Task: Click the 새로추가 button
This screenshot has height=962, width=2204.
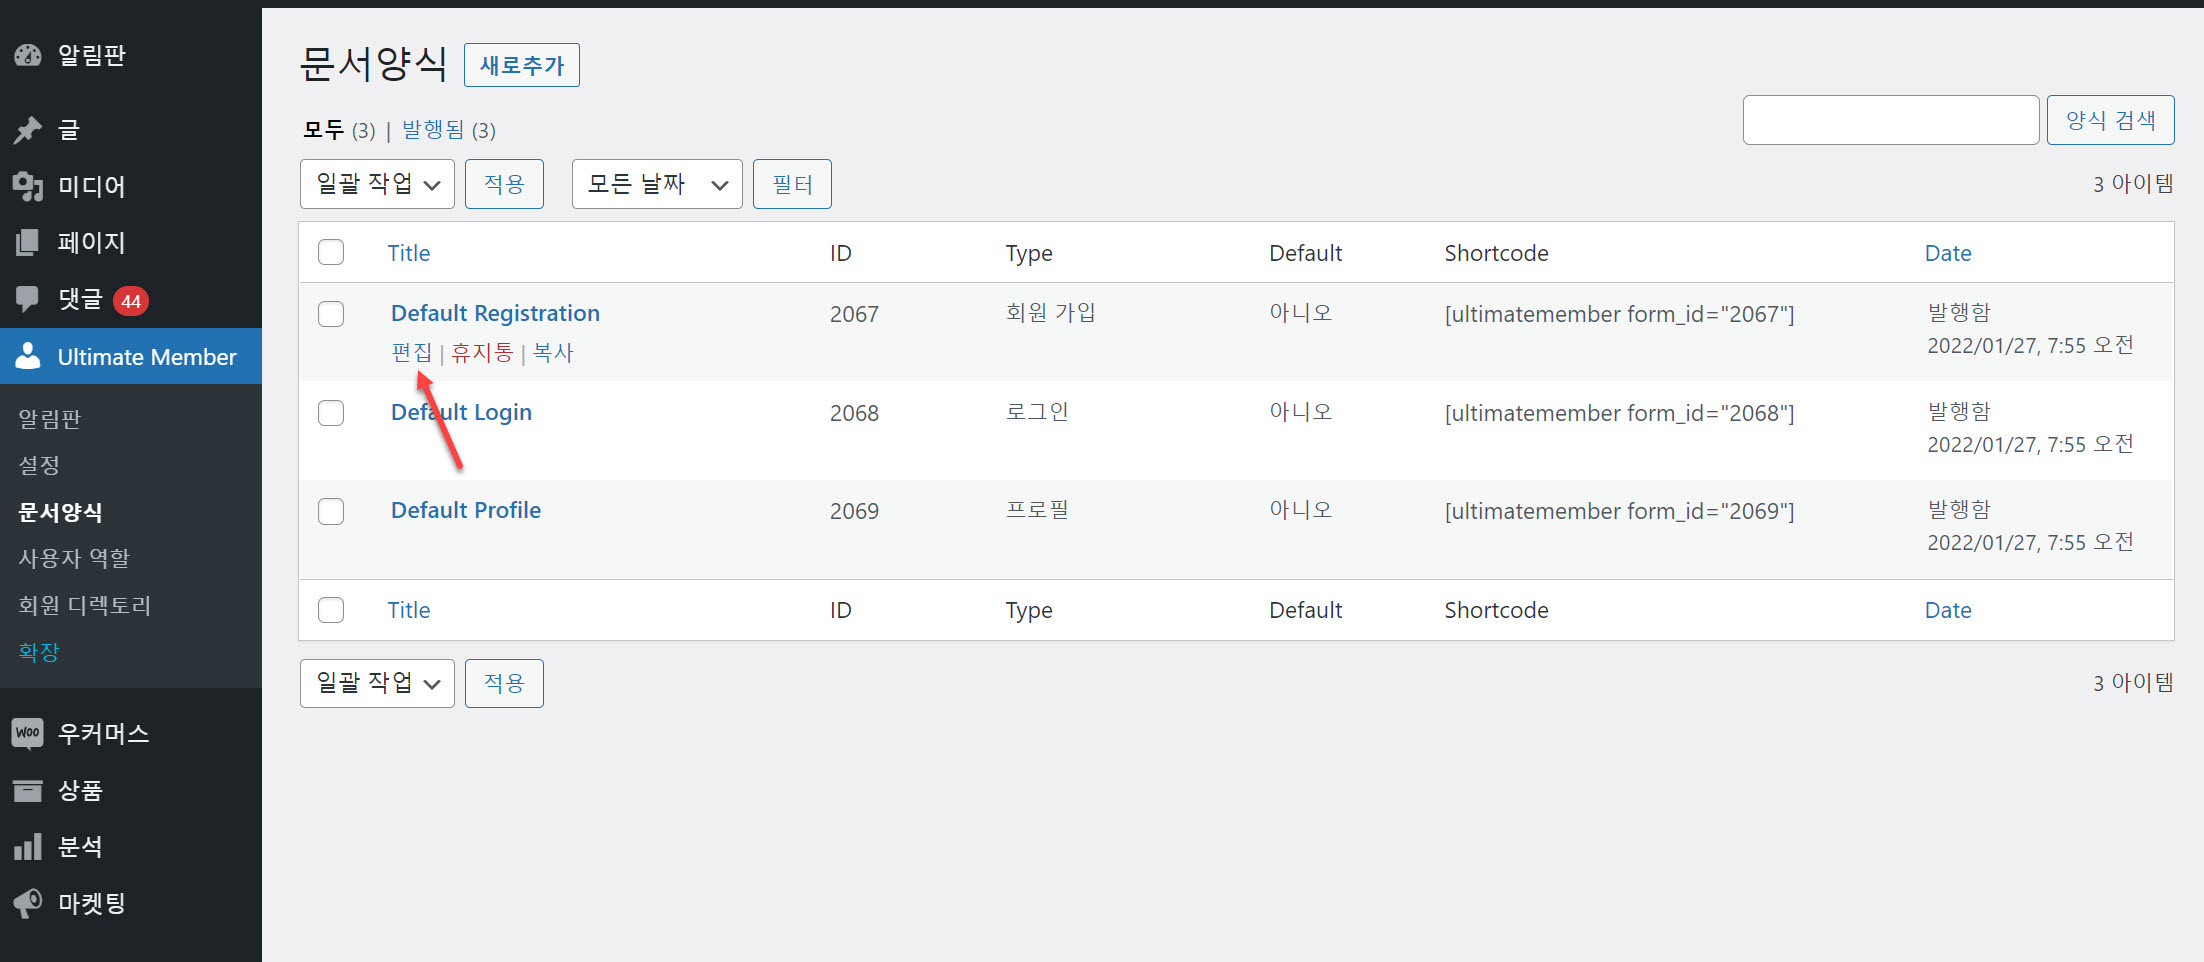Action: tap(521, 64)
